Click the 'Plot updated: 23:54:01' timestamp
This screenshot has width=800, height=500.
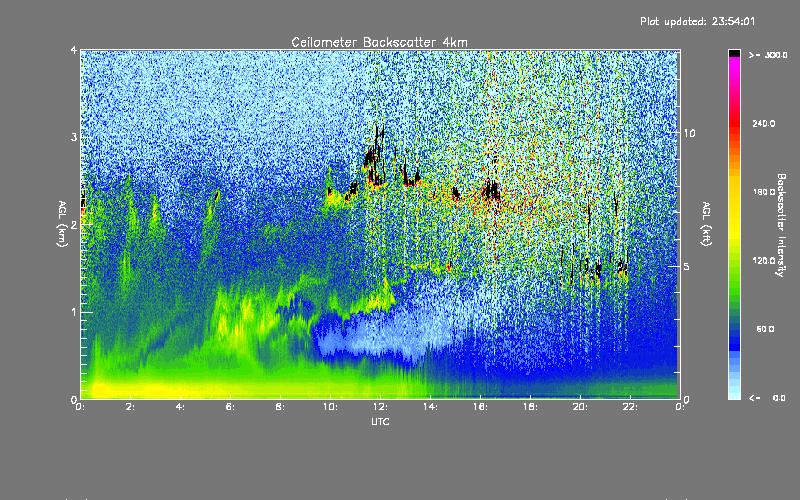click(x=697, y=21)
